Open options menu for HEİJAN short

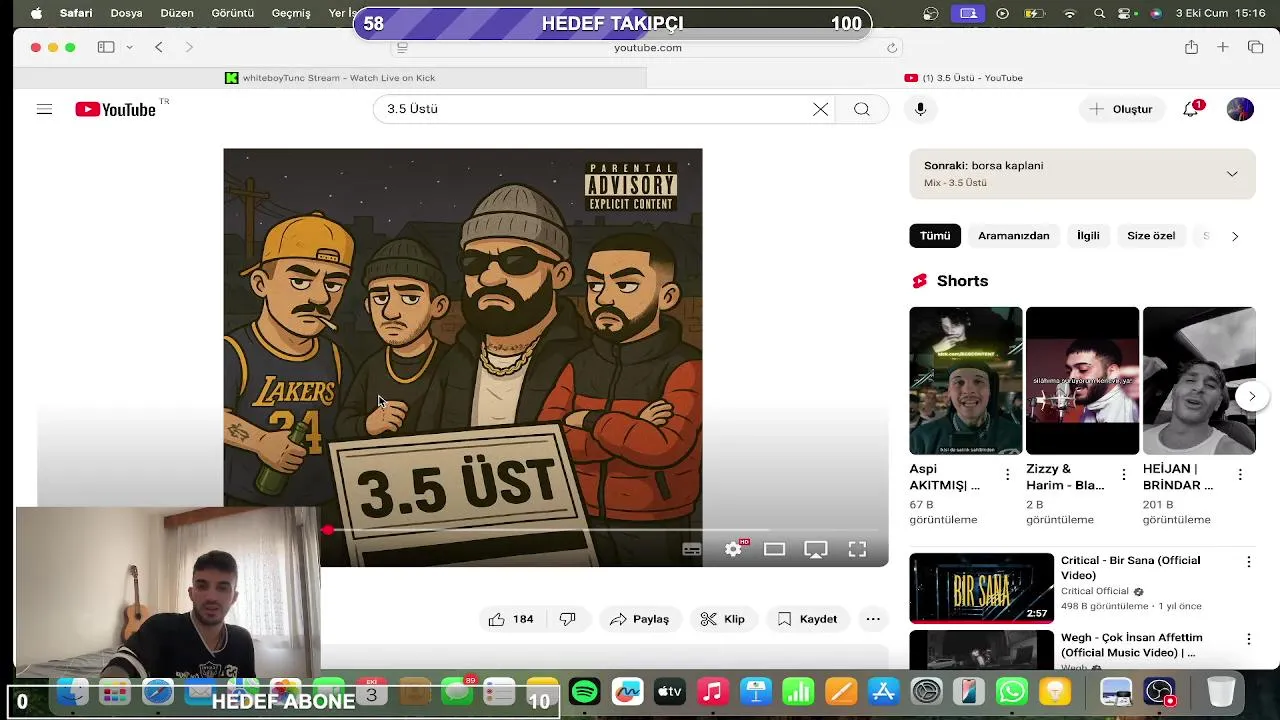click(x=1240, y=475)
